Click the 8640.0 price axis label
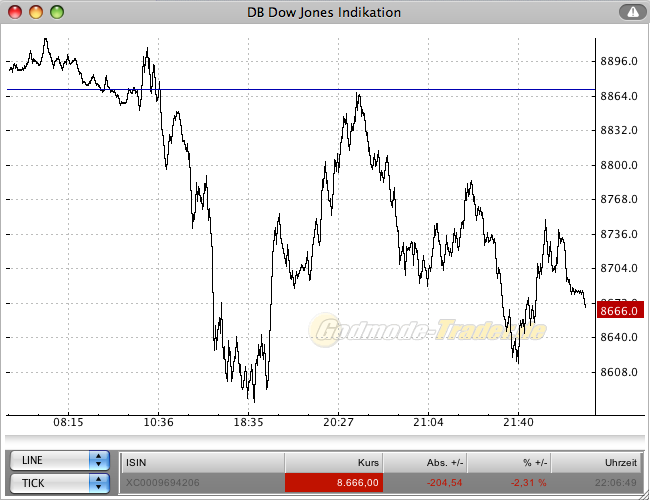This screenshot has width=650, height=500. point(619,337)
